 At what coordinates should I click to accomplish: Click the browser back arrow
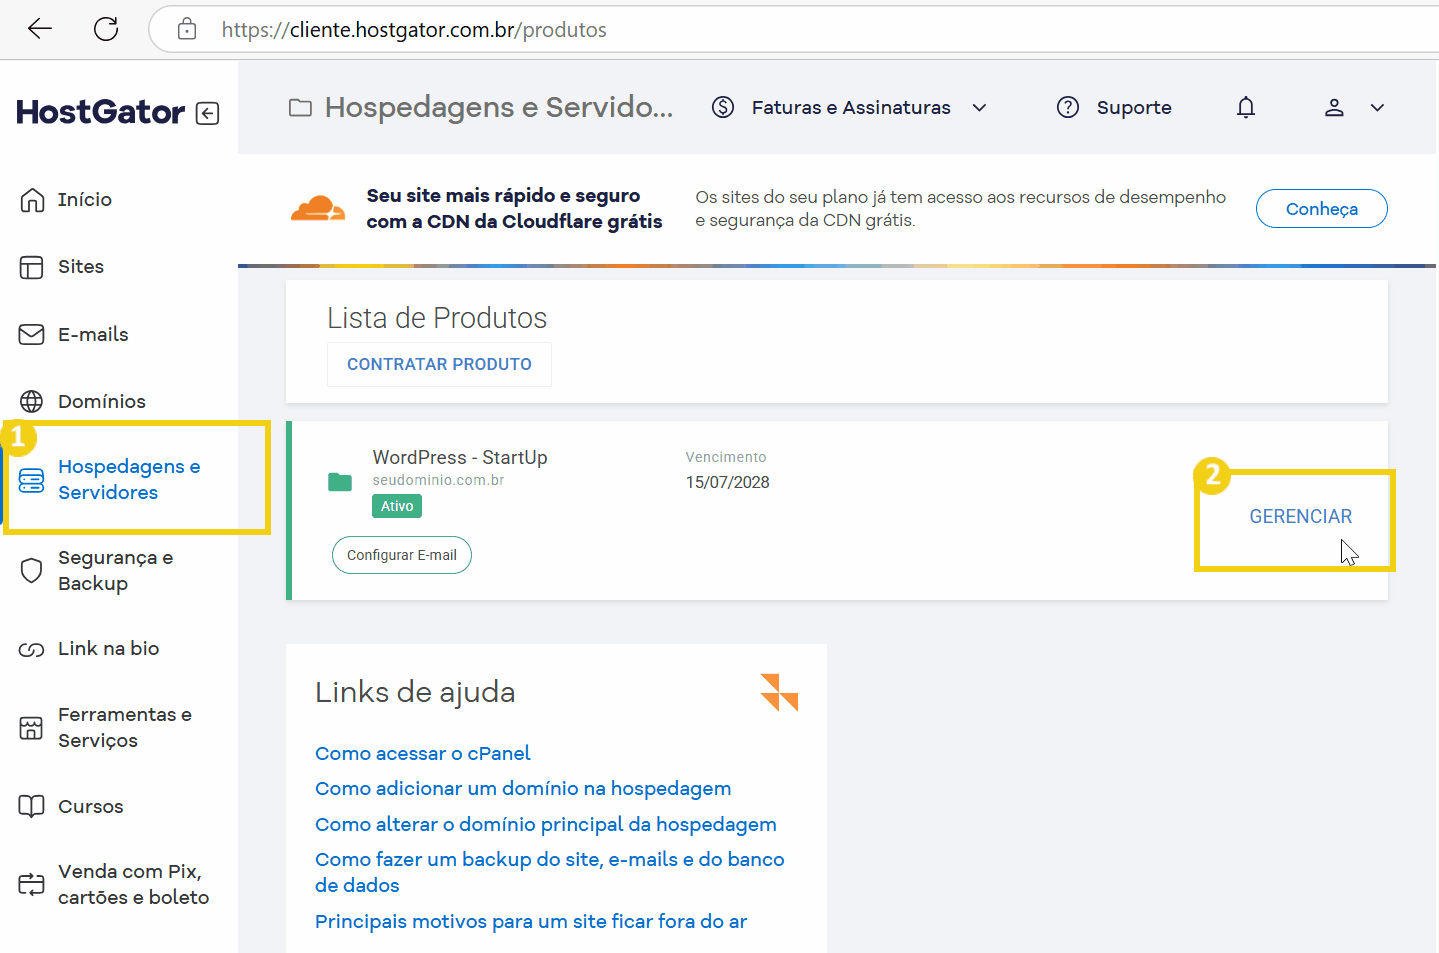tap(40, 29)
